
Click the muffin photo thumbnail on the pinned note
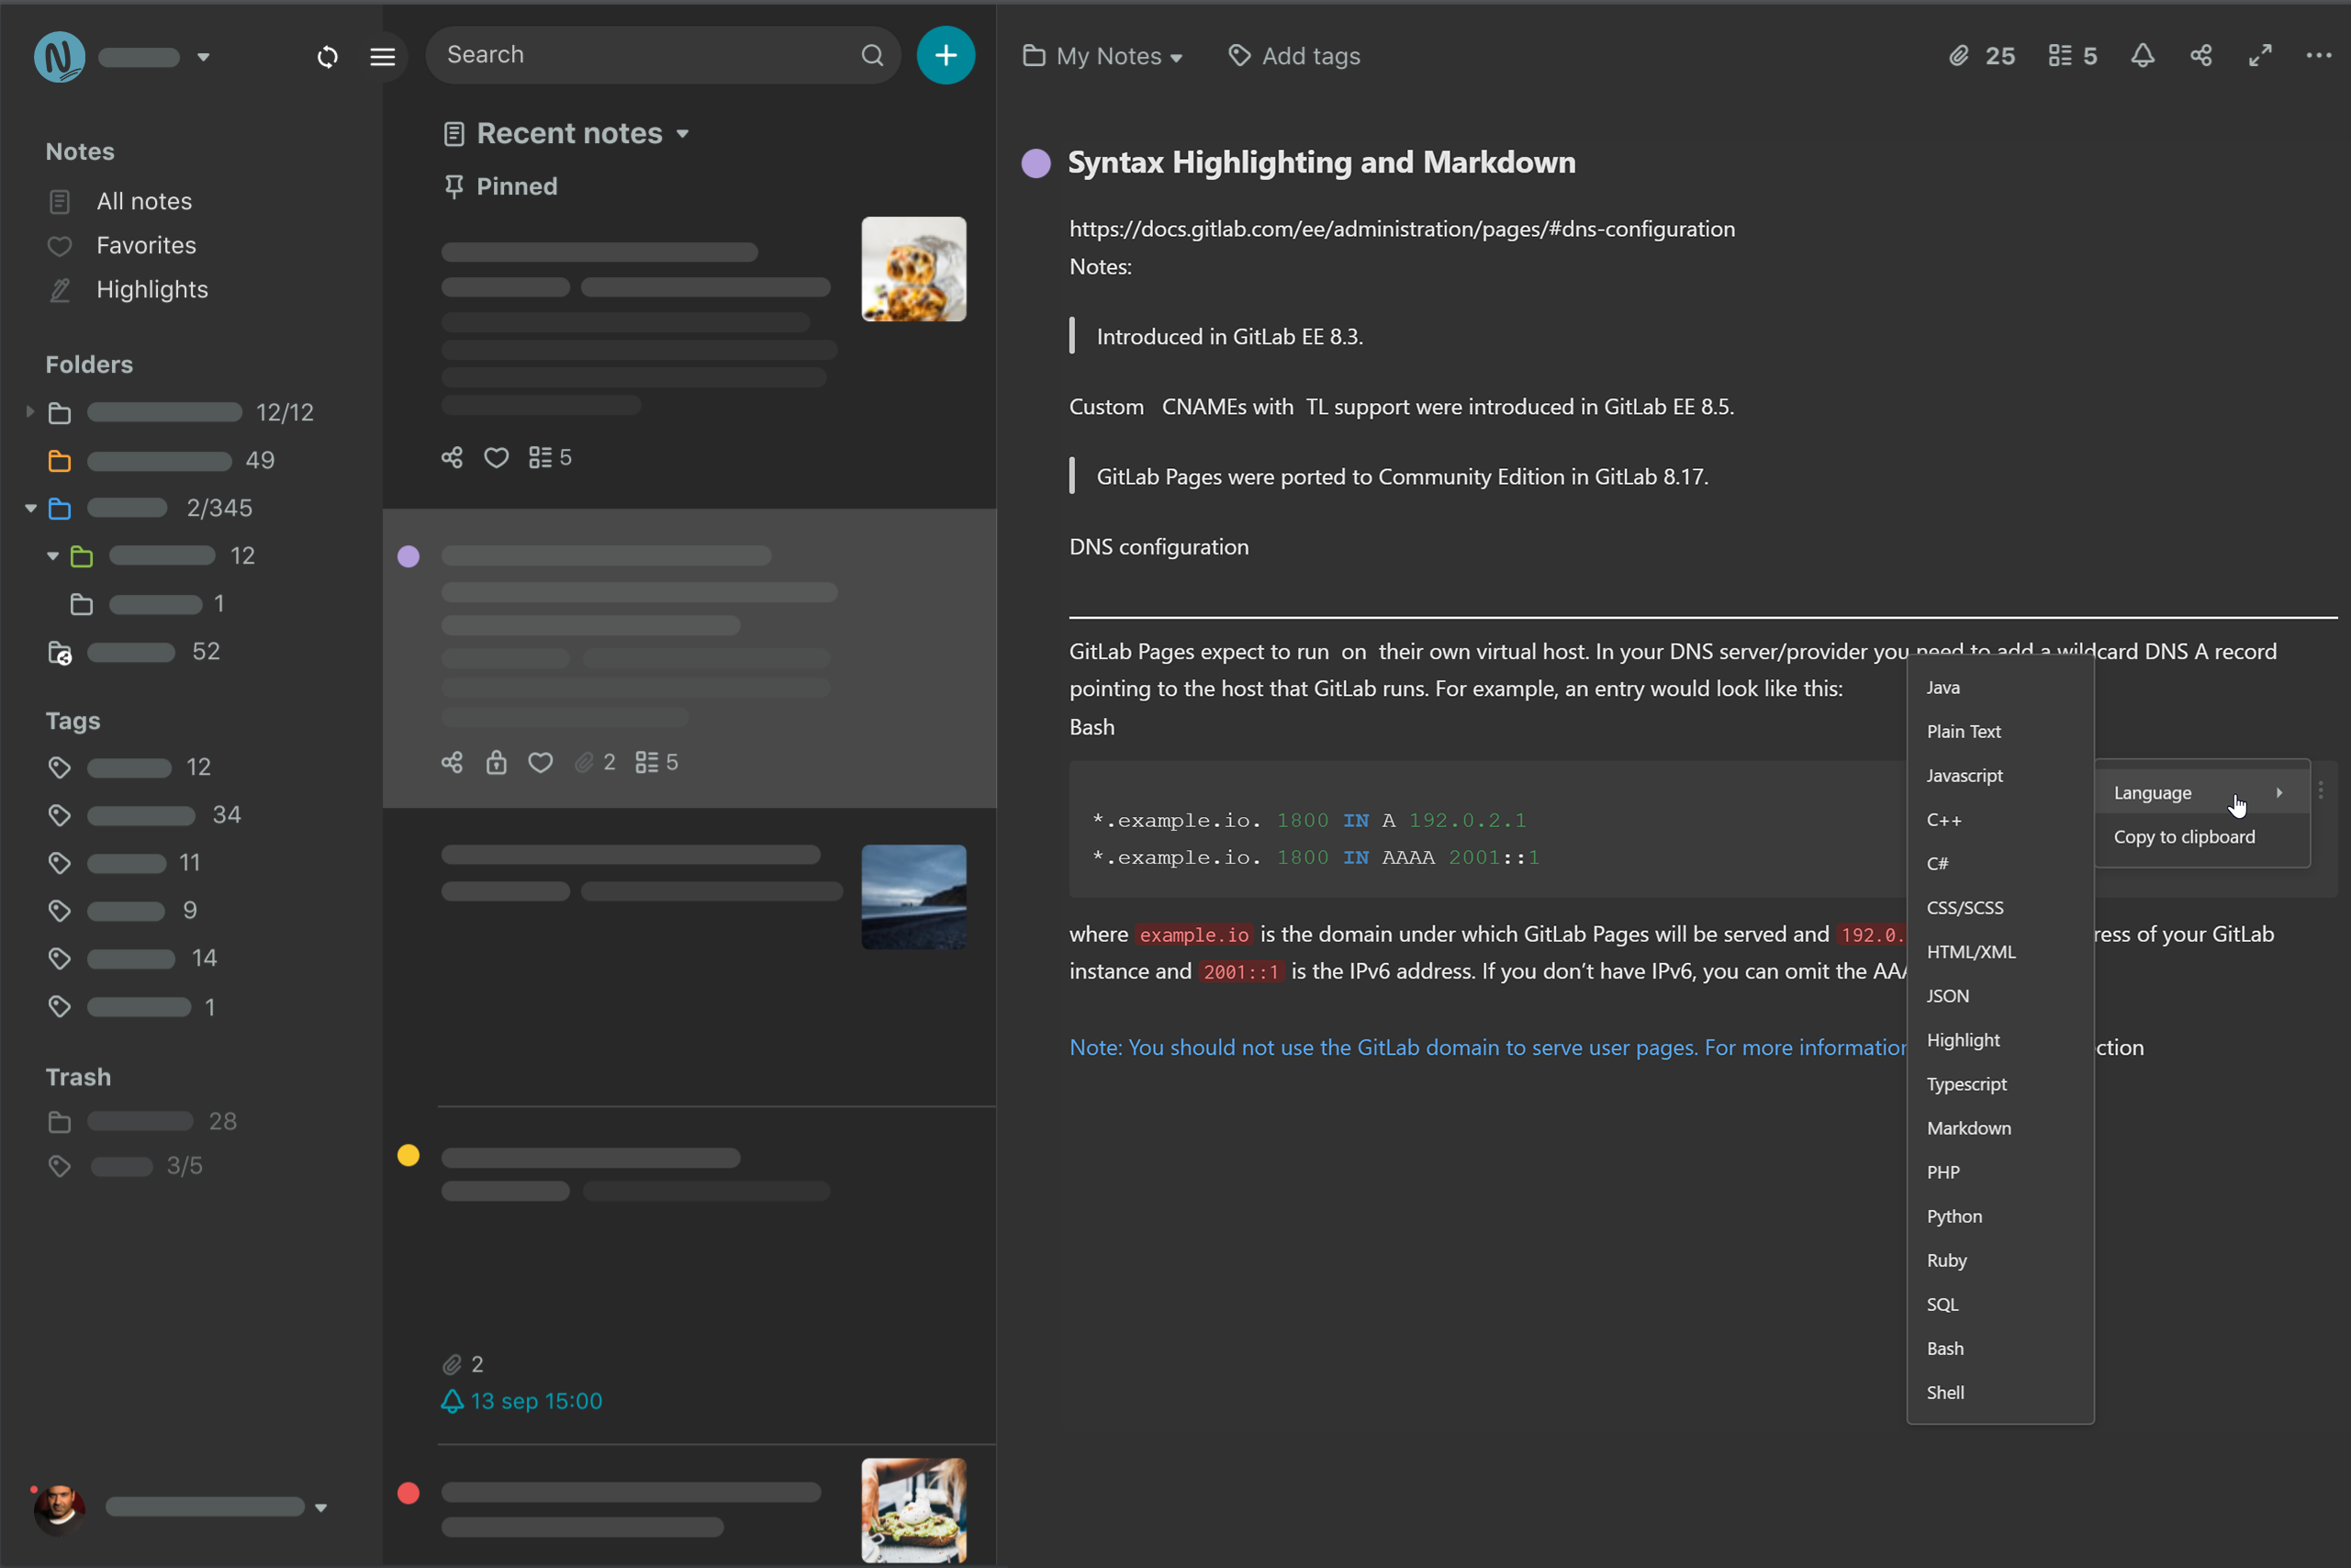(912, 269)
